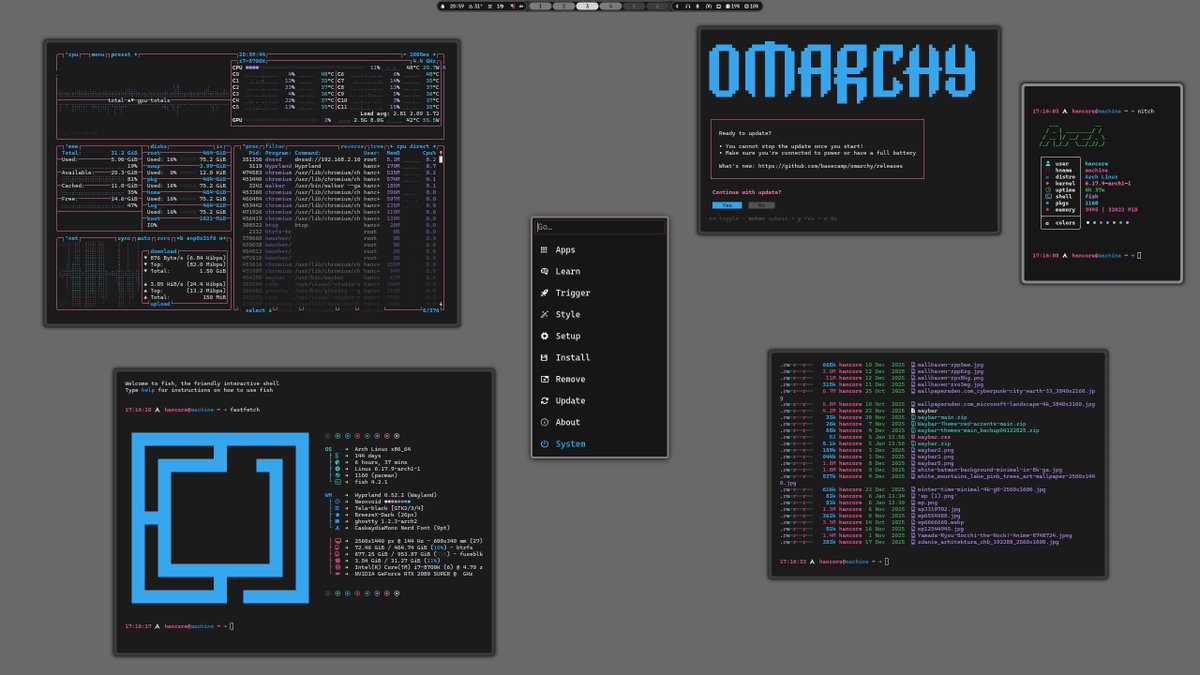
Task: Toggle tree view in btop proc
Action: (377, 147)
